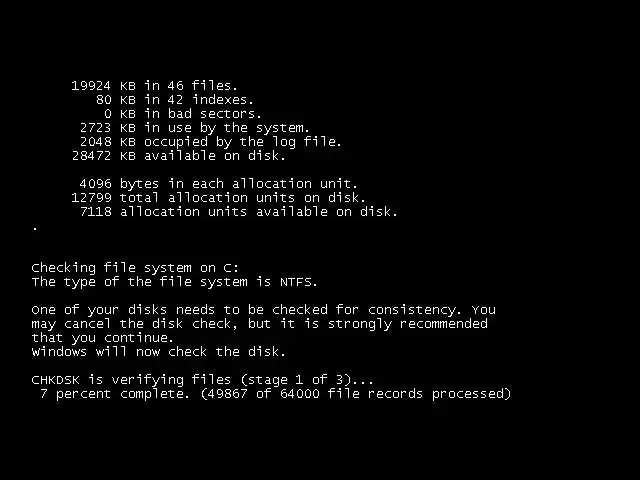Click 'Windows will now check the disk.'
The height and width of the screenshot is (480, 640).
point(159,352)
